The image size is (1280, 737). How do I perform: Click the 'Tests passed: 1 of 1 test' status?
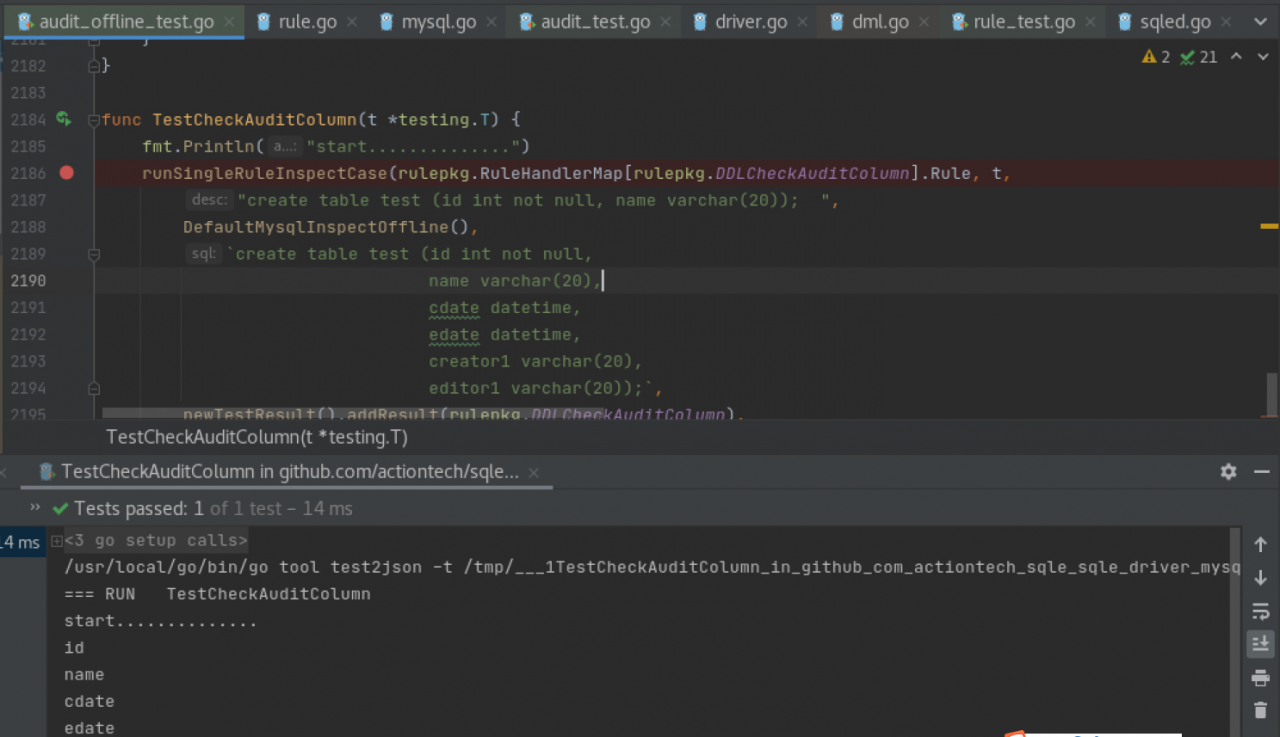pyautogui.click(x=213, y=508)
